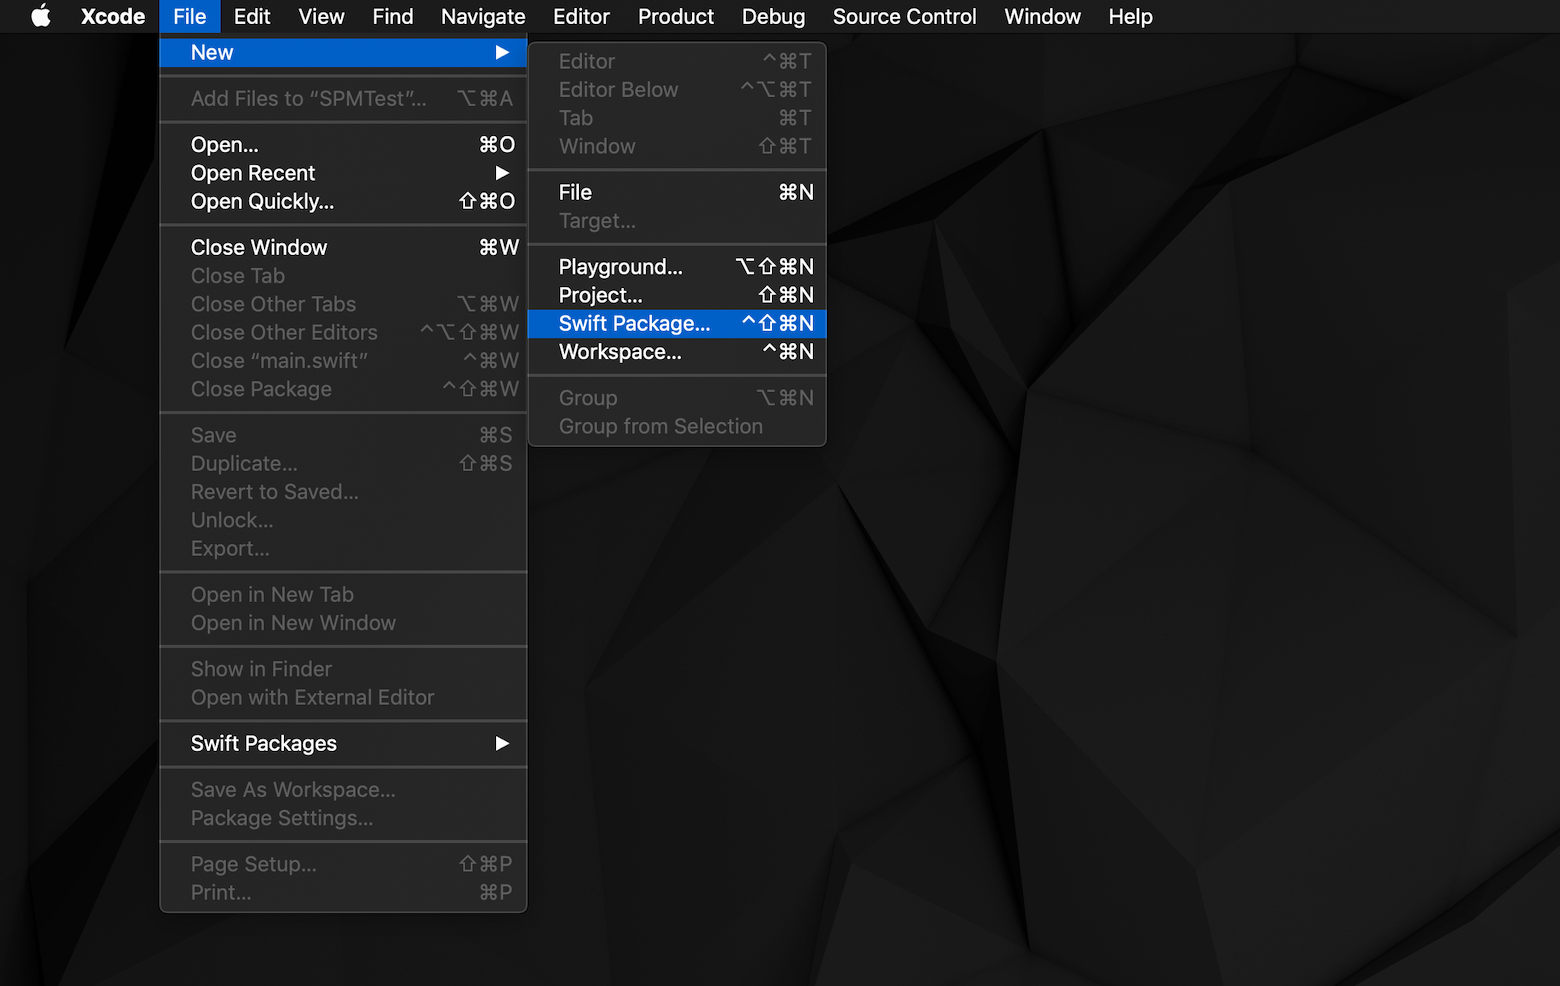Select the New submenu item

click(x=343, y=52)
